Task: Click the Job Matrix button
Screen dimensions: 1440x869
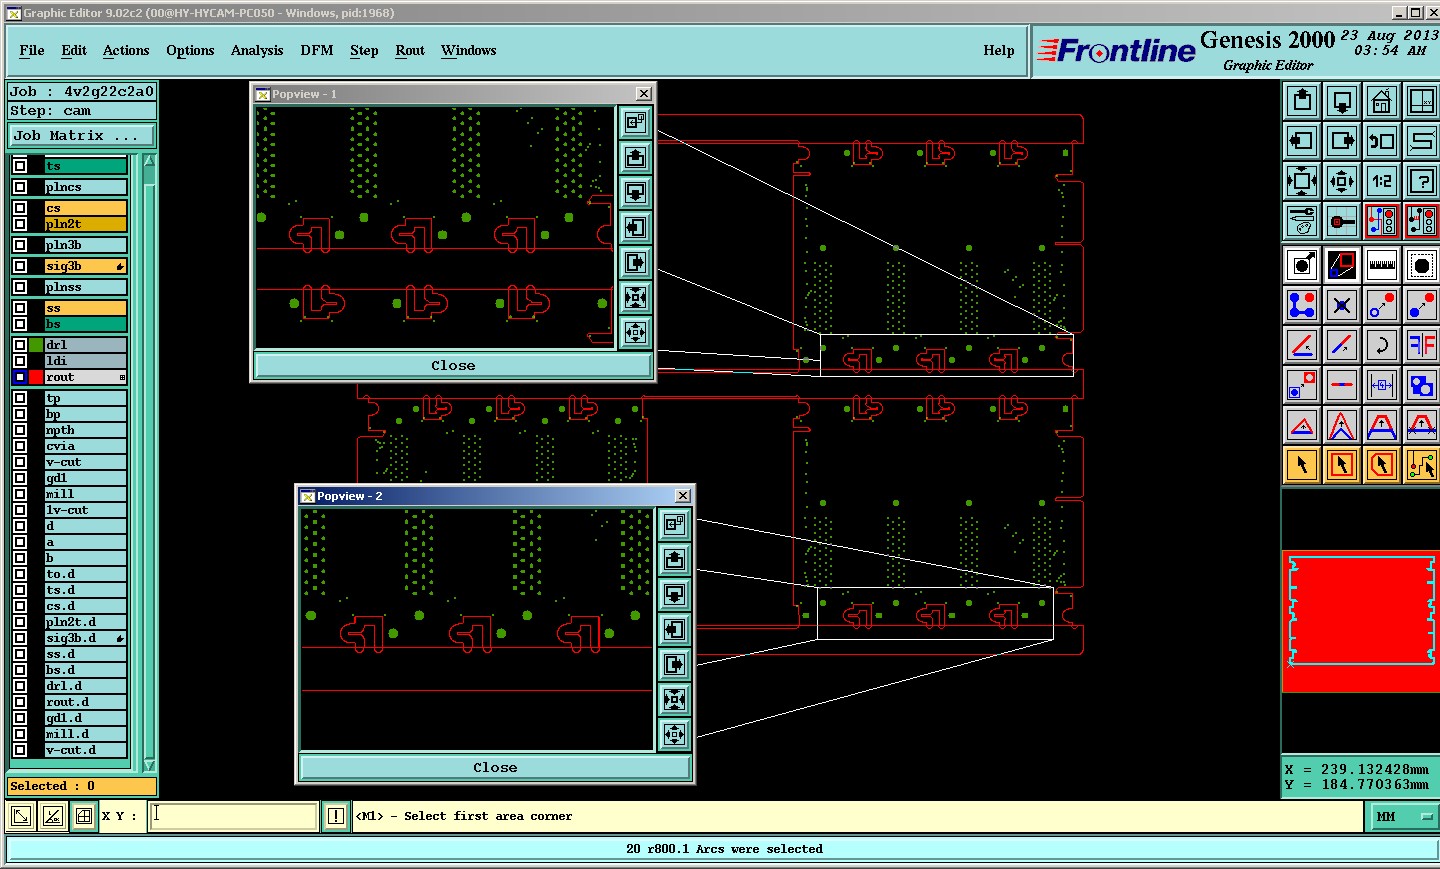Action: point(82,135)
